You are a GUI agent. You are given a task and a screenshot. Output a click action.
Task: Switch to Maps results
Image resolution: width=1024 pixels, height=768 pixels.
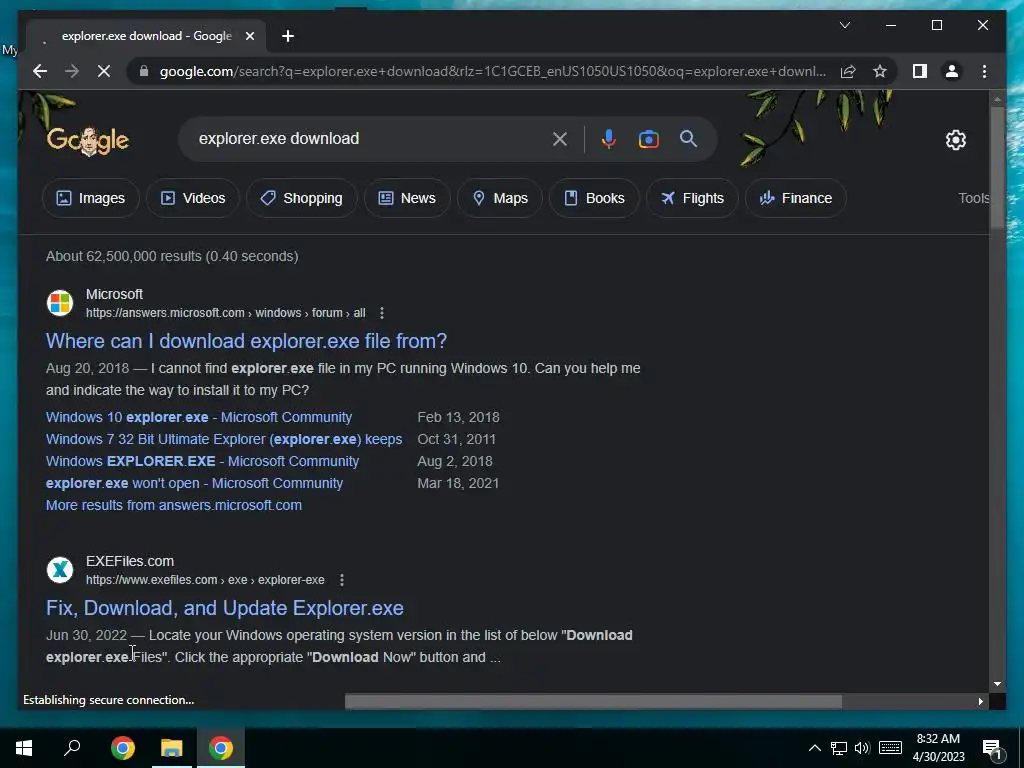pyautogui.click(x=500, y=198)
